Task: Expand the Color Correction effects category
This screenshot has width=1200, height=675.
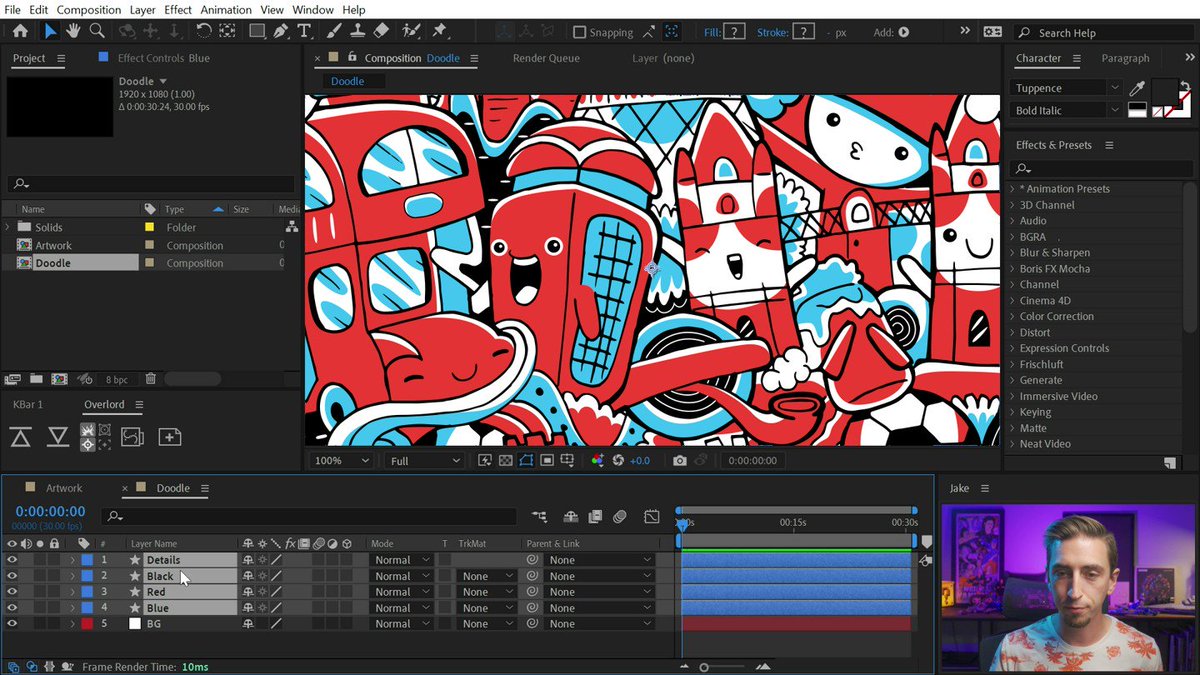Action: [1012, 316]
